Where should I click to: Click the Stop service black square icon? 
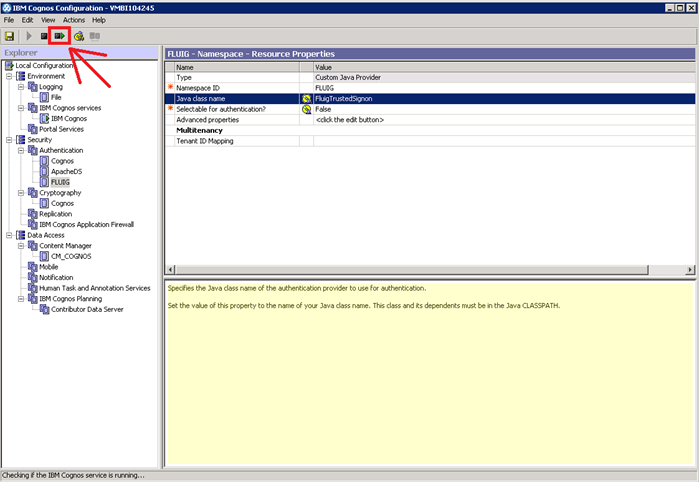tap(44, 36)
